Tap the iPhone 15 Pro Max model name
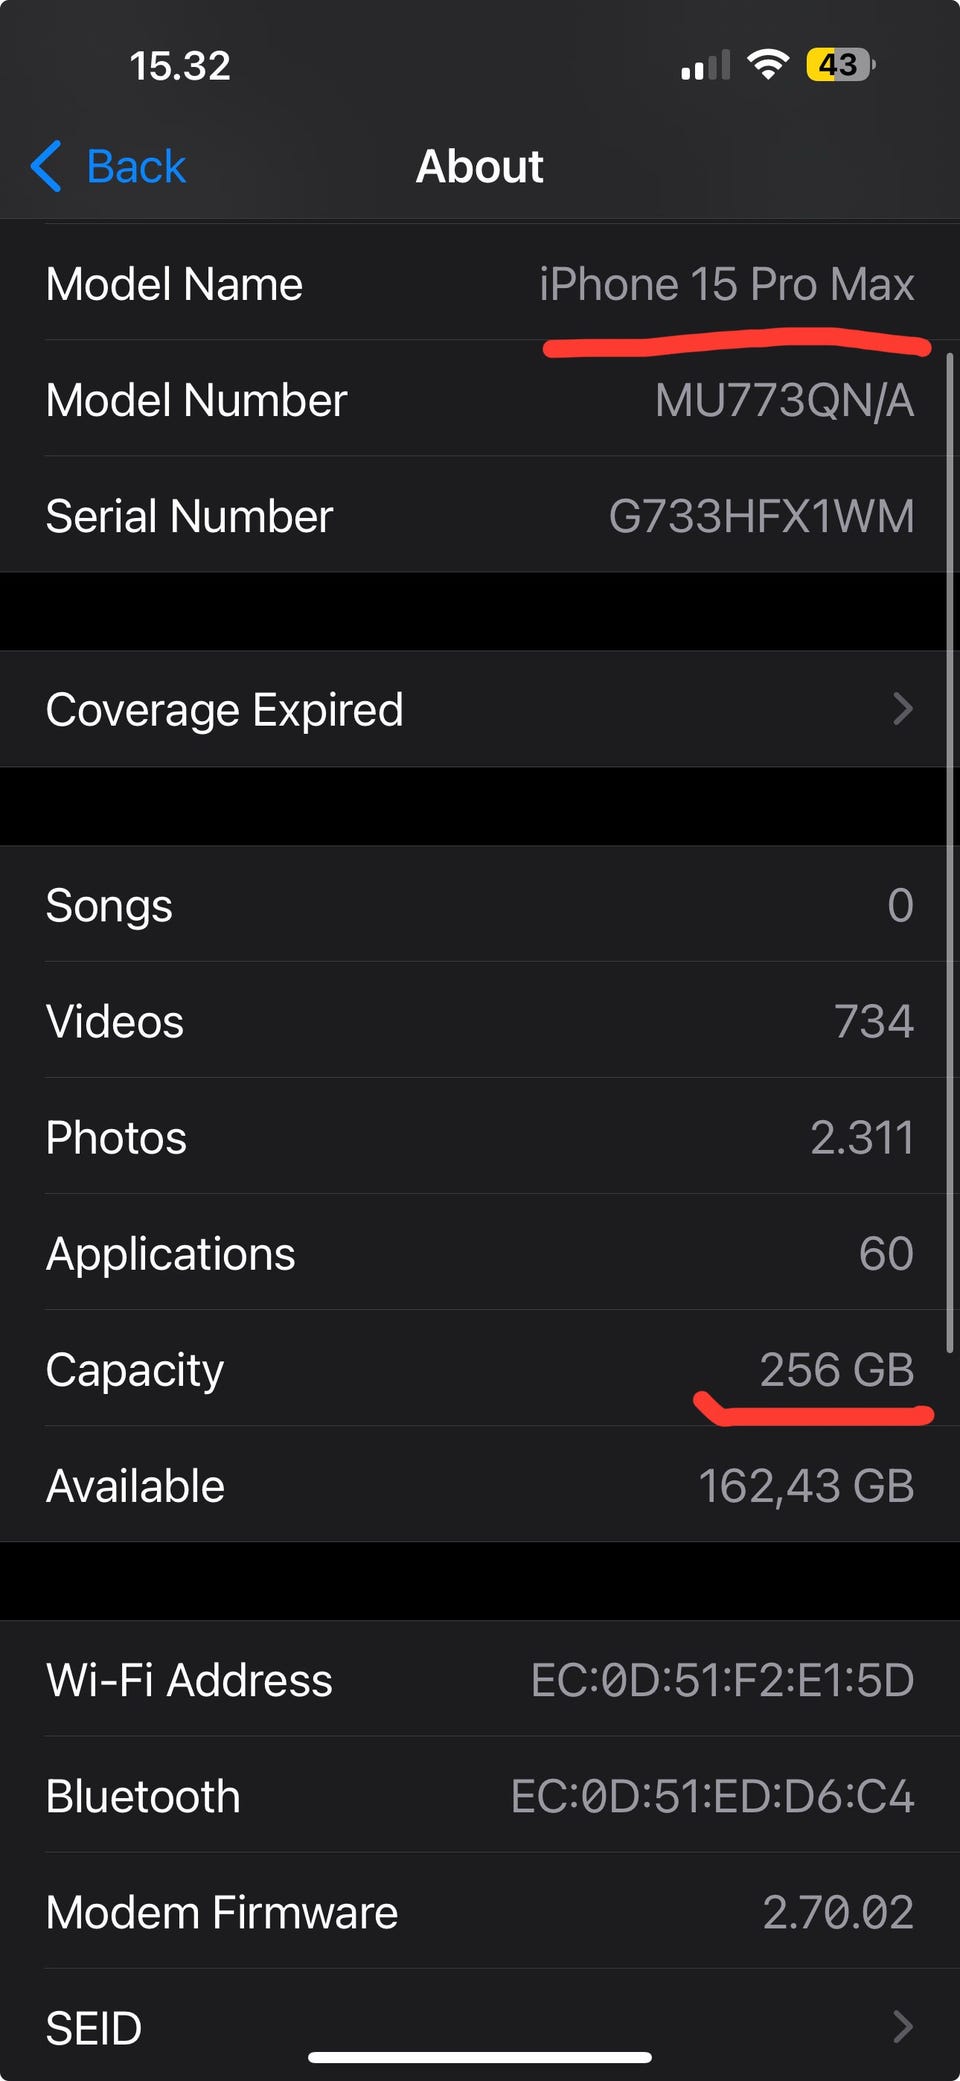This screenshot has height=2081, width=960. [727, 285]
